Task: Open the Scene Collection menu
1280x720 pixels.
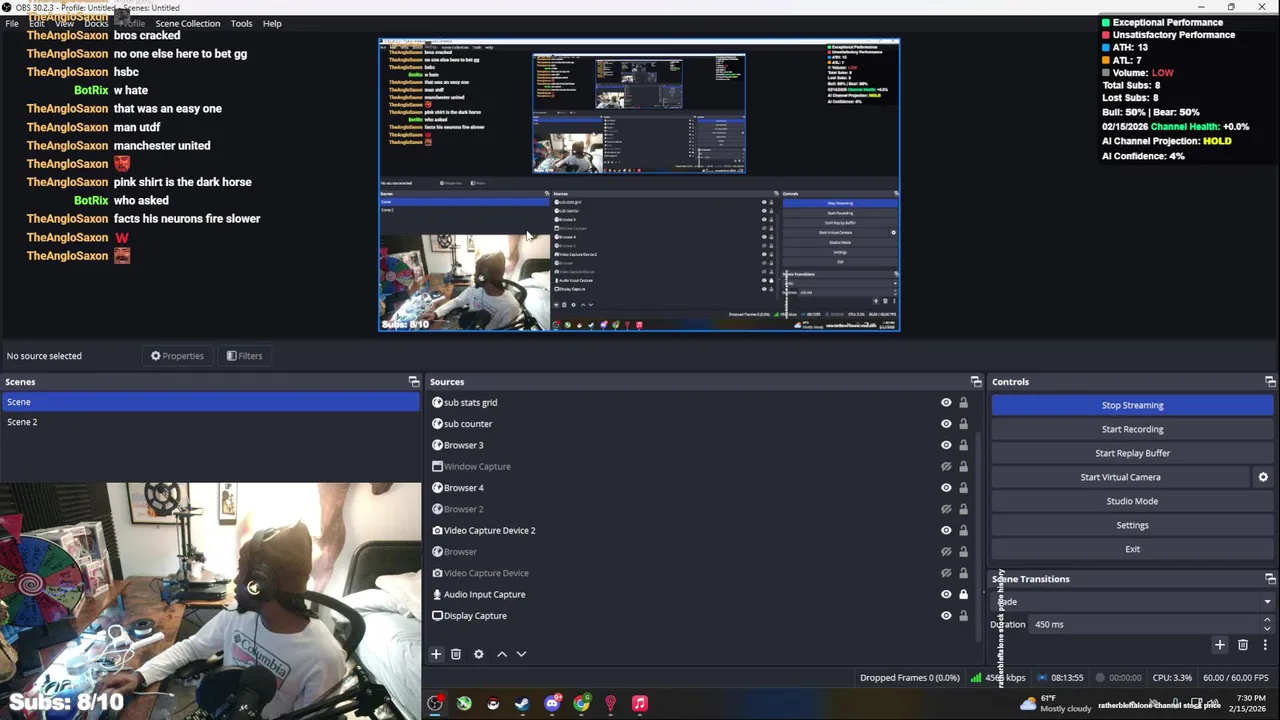Action: click(x=187, y=23)
